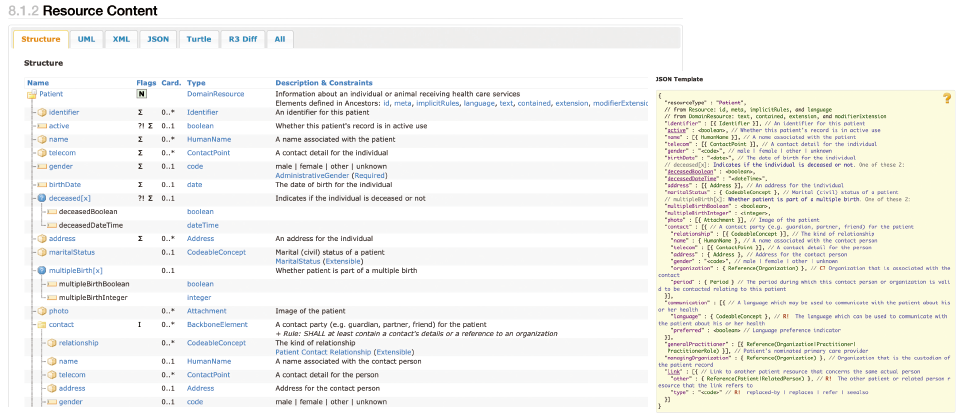Image resolution: width=960 pixels, height=420 pixels.
Task: Click the JSON Template heading
Action: click(x=679, y=80)
